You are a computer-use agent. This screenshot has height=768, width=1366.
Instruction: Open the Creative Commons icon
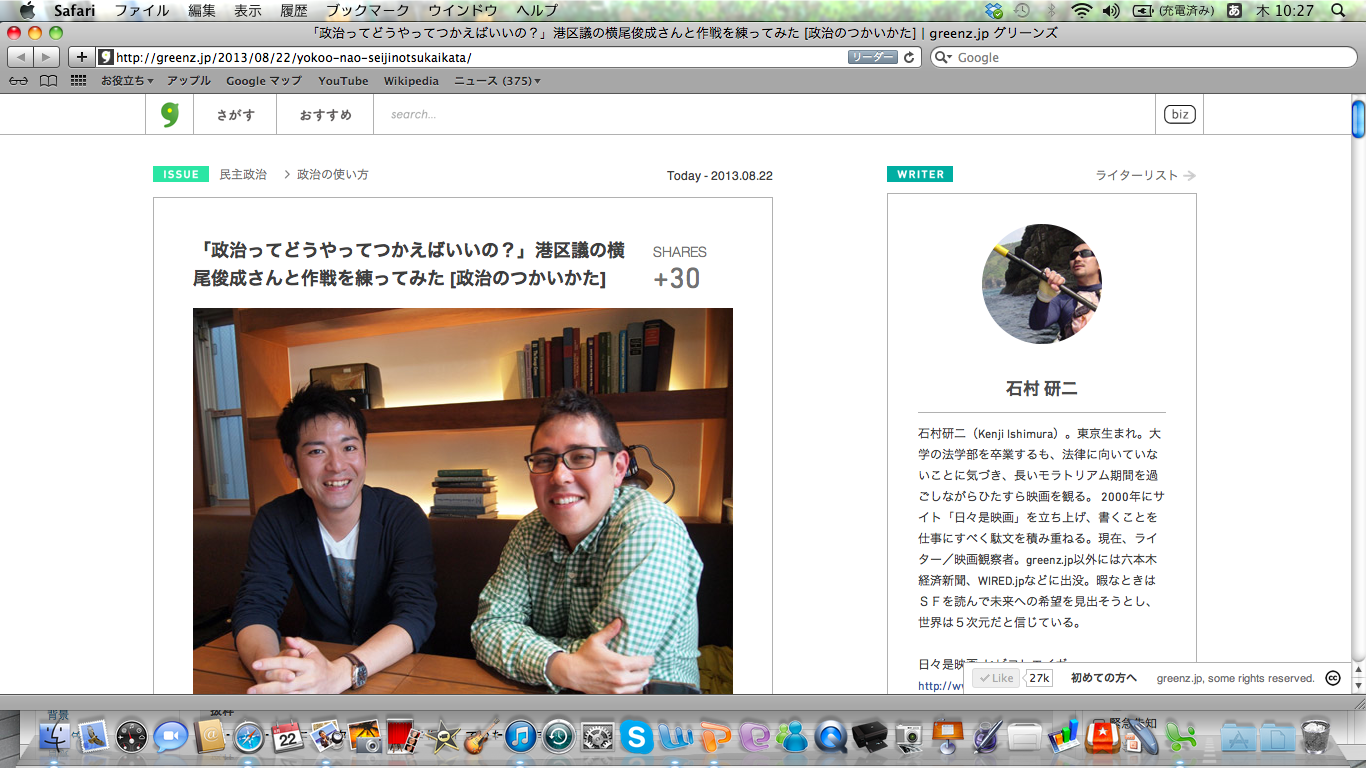tap(1332, 678)
